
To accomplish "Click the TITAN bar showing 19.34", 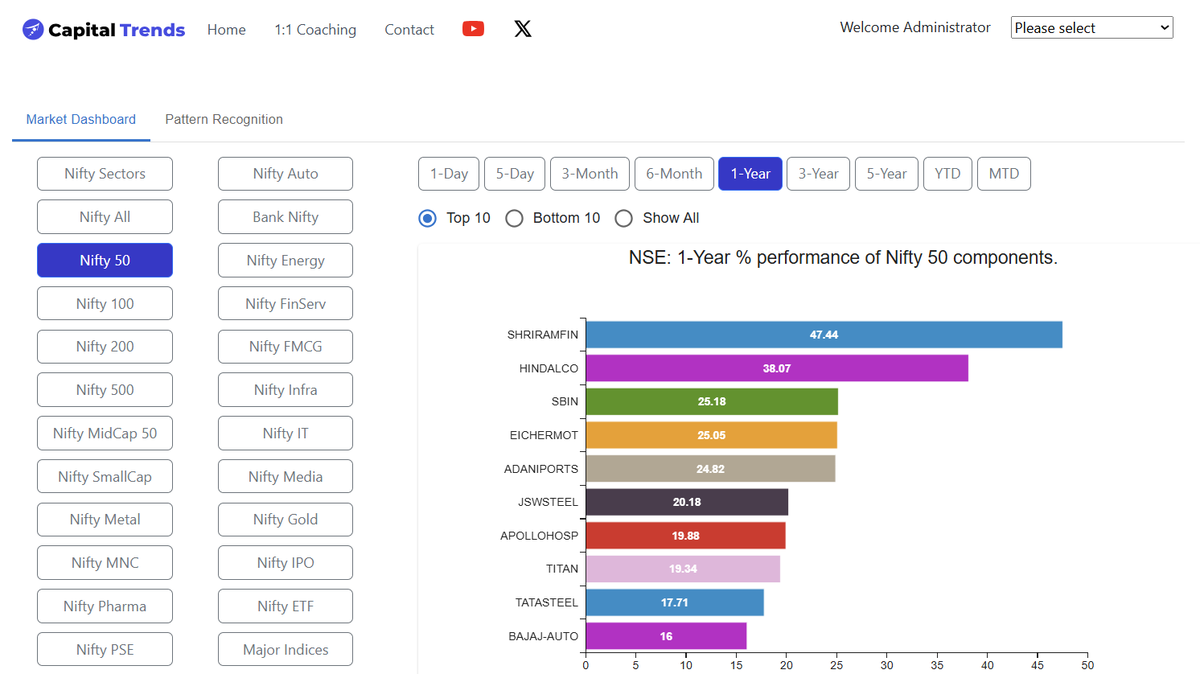I will [x=683, y=569].
